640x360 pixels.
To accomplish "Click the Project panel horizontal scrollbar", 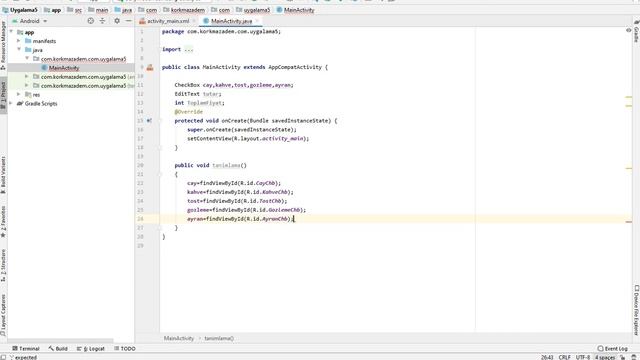I will [x=60, y=340].
